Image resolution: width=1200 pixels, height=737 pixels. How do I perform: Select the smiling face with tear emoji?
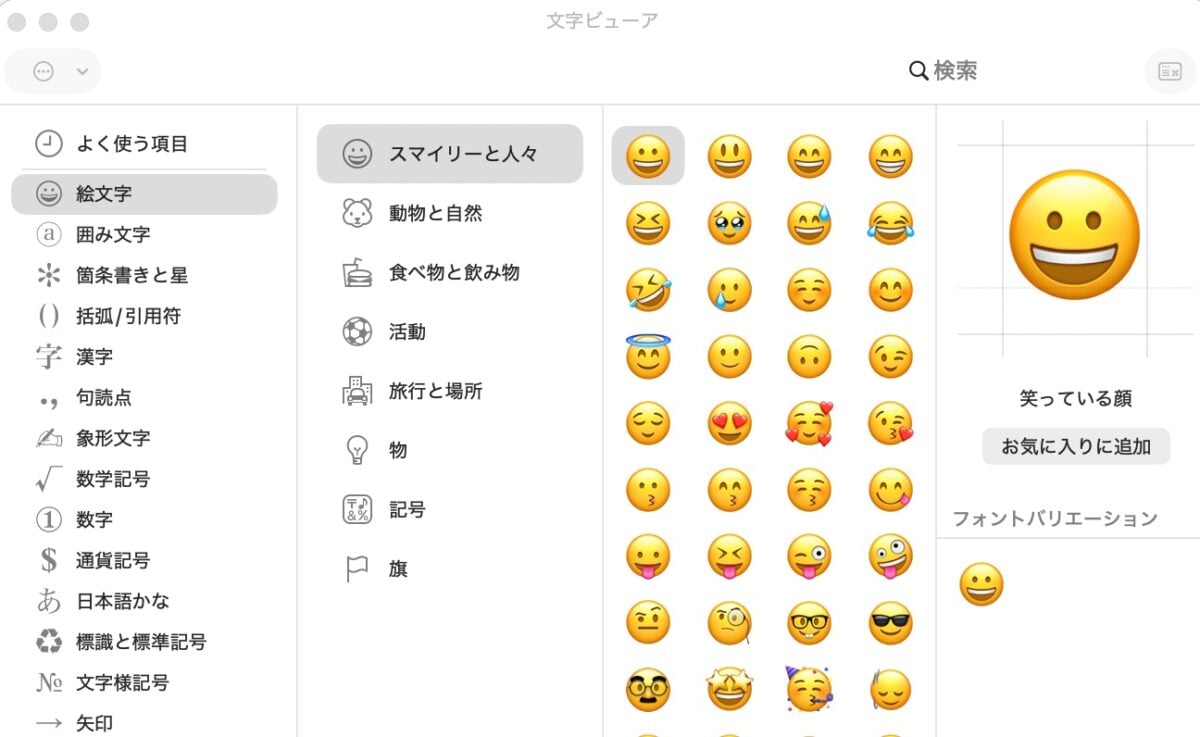[728, 290]
